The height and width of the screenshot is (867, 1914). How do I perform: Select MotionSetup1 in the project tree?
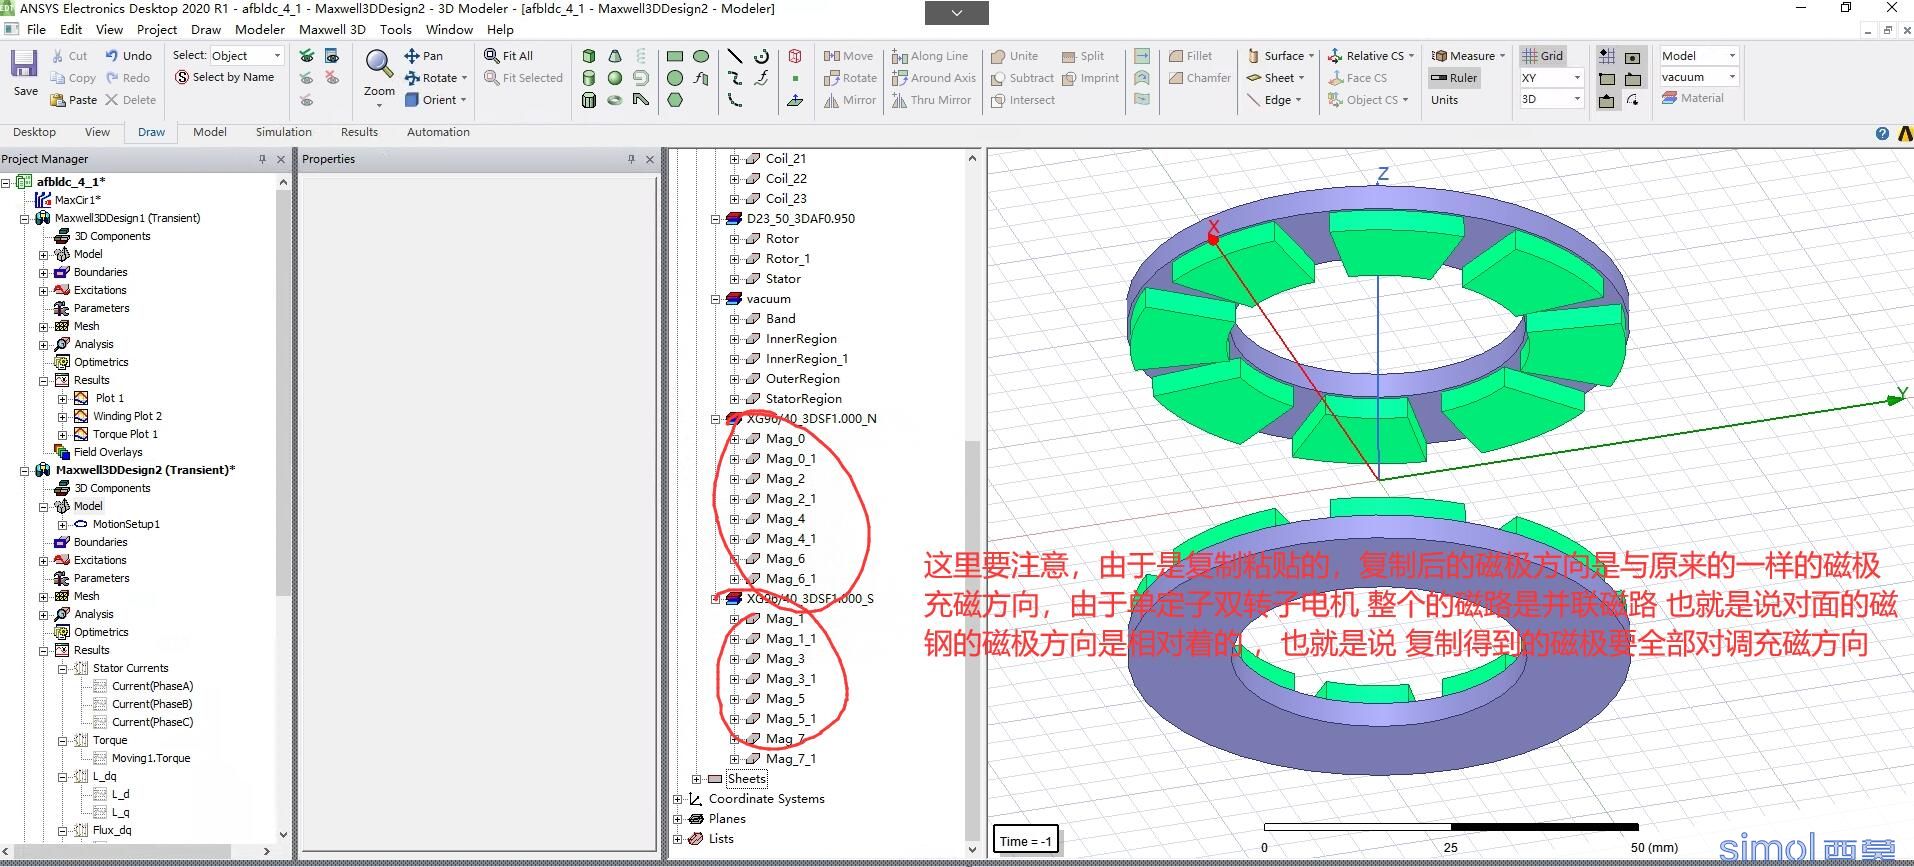click(x=126, y=524)
